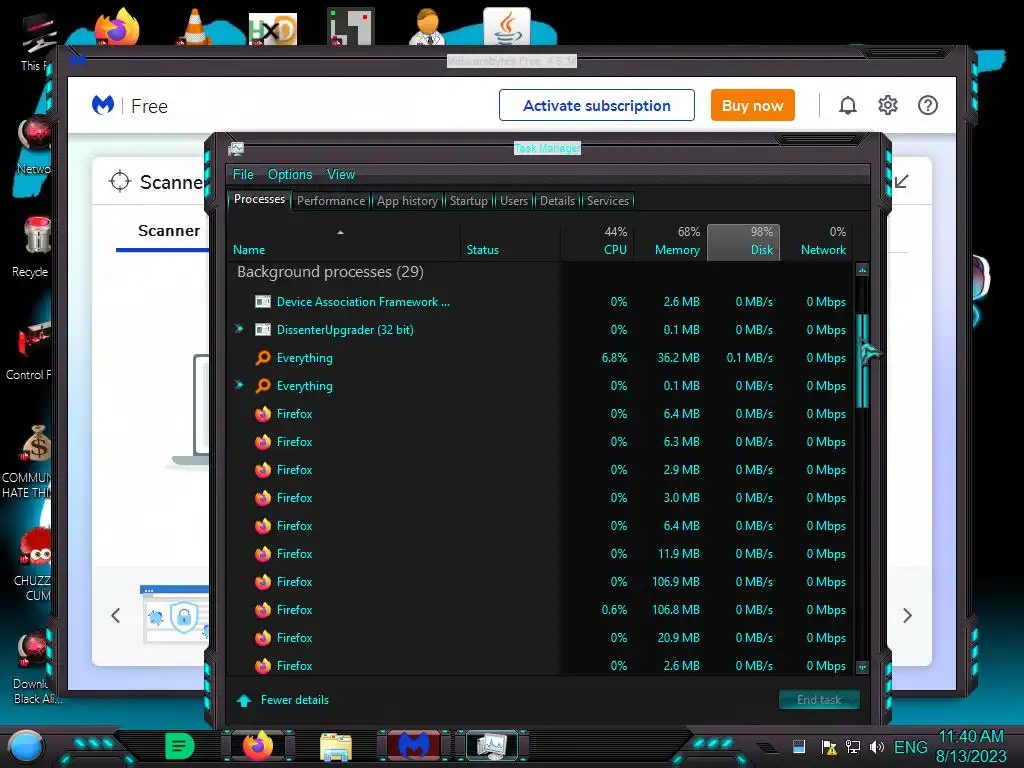Screen dimensions: 1024x768
Task: Show next Malwarebytes carousel card
Action: pos(907,615)
